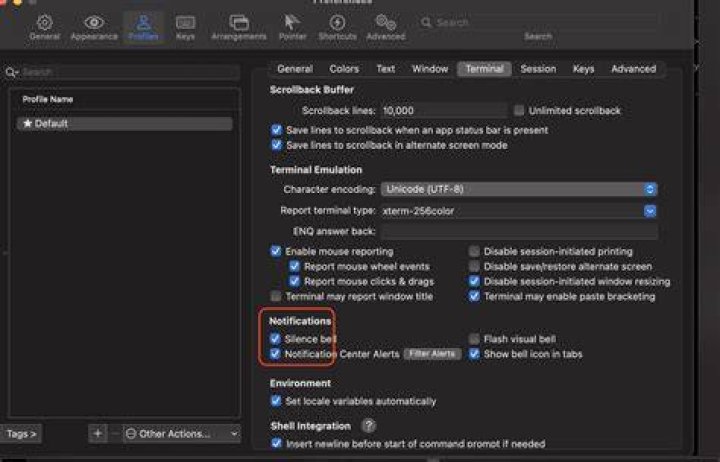Open the Advanced gears icon in toolbar
Viewport: 720px width, 462px height.
386,27
